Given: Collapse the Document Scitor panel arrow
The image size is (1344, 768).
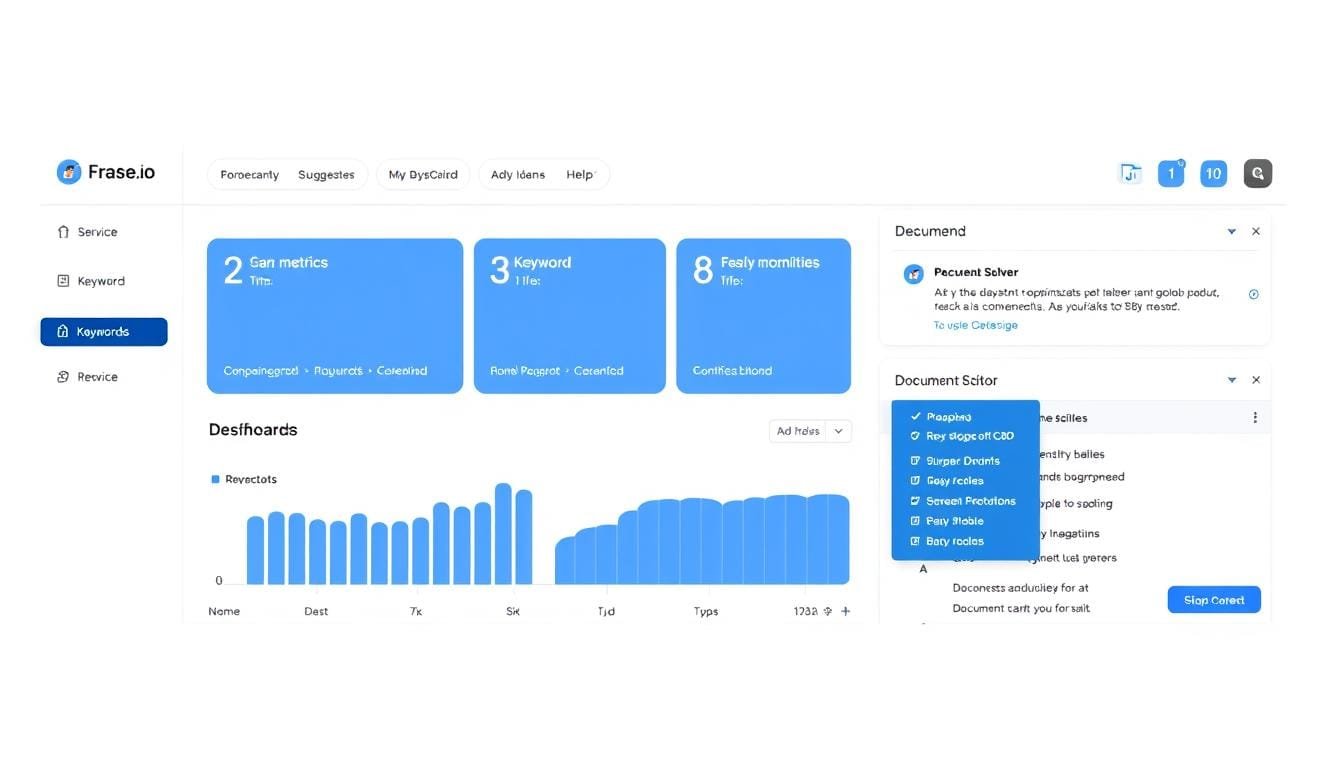Looking at the screenshot, I should coord(1232,381).
